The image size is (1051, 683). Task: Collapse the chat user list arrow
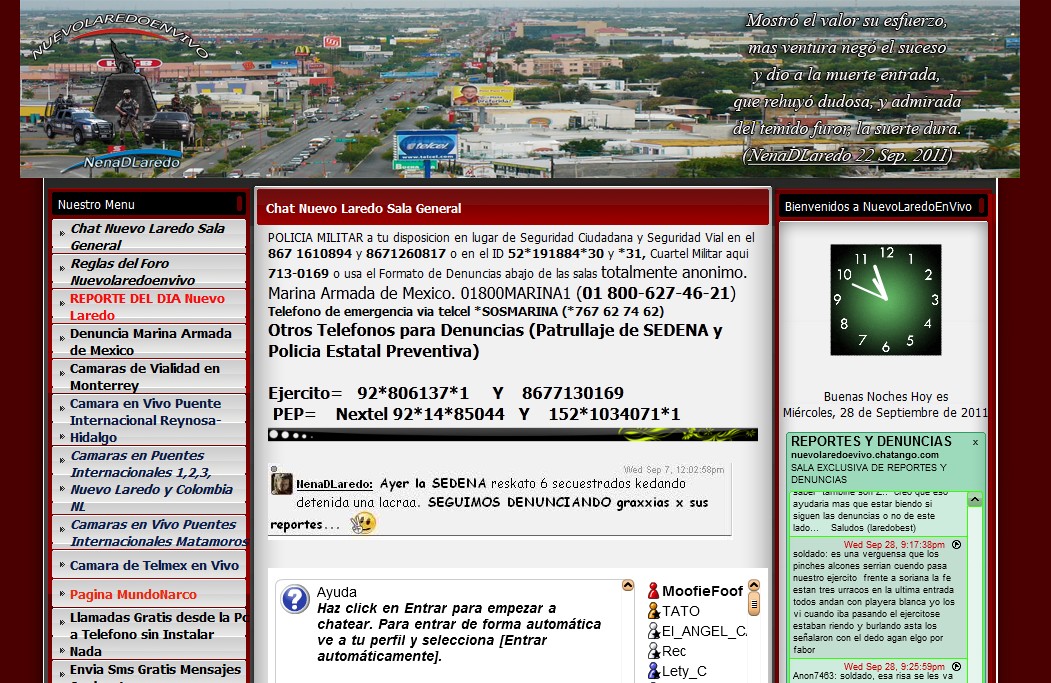coord(754,586)
